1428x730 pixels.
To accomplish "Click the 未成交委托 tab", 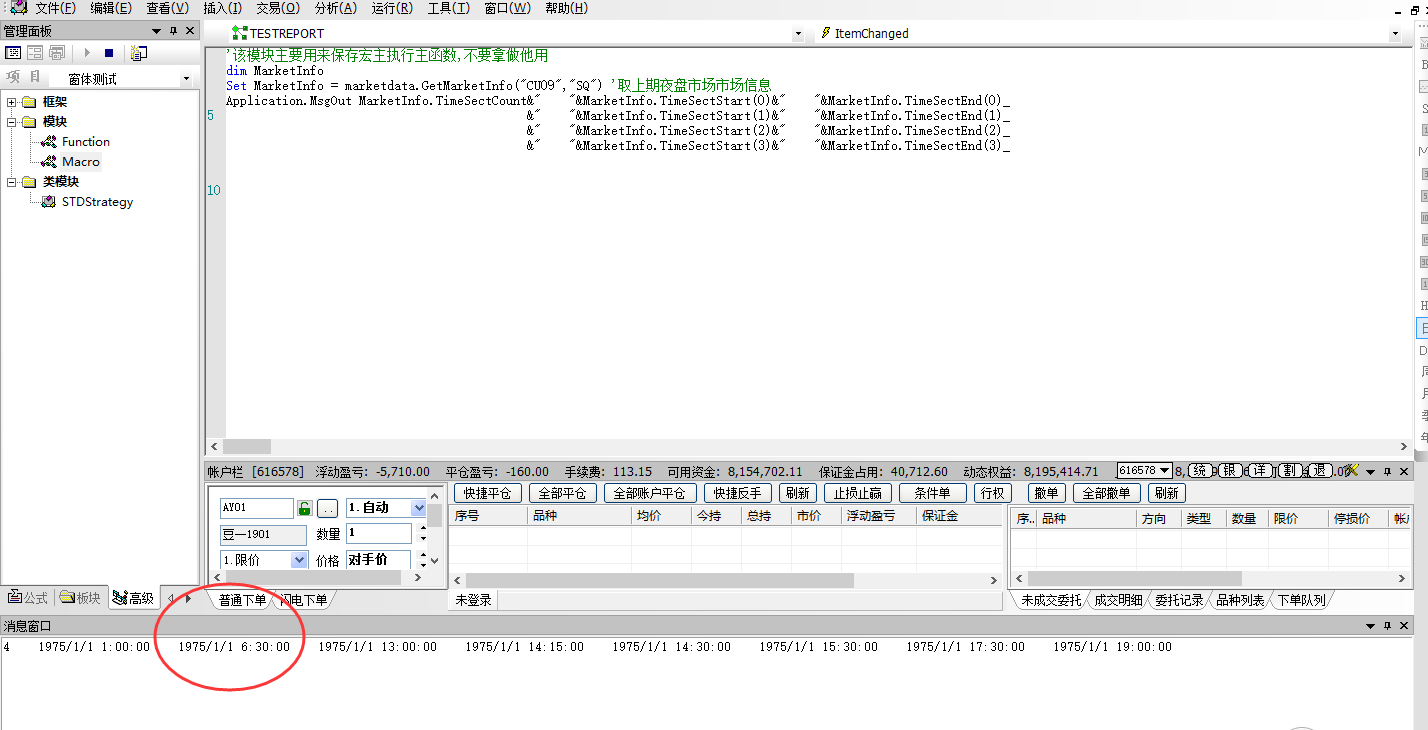I will coord(1050,600).
